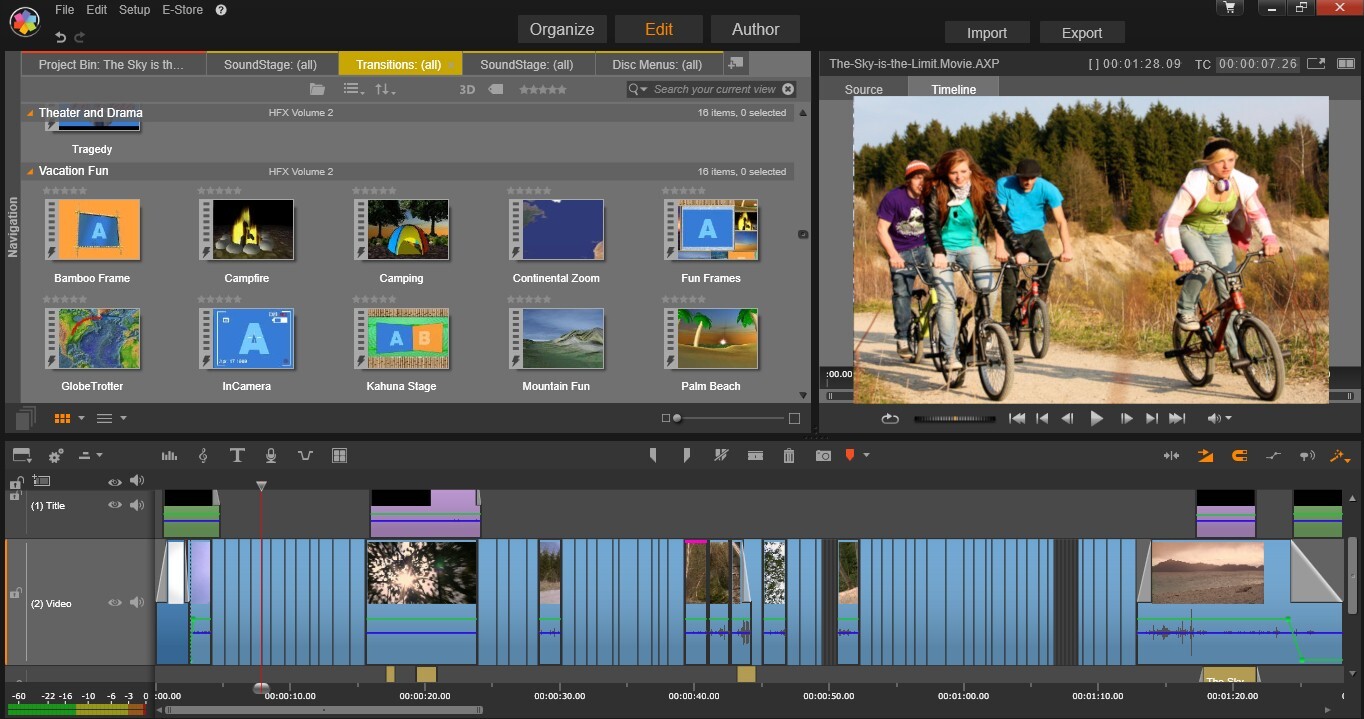The width and height of the screenshot is (1364, 719).
Task: Select the Palm Beach transition thumbnail
Action: (x=711, y=338)
